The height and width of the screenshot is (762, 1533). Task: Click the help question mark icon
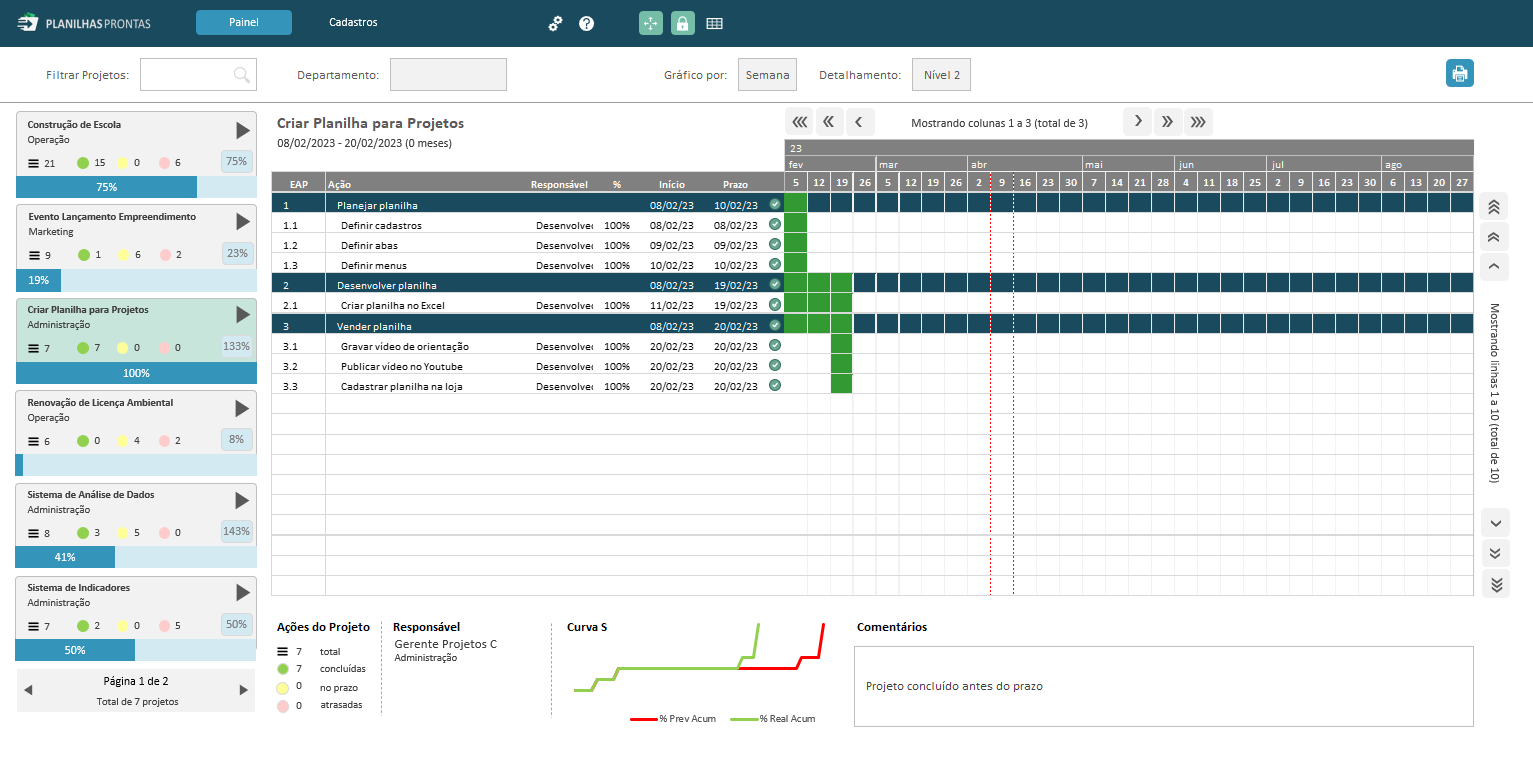(587, 23)
